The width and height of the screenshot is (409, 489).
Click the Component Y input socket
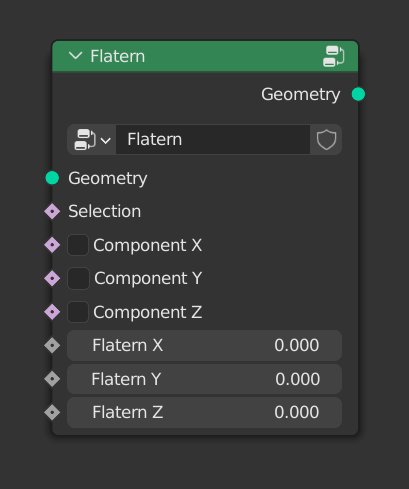click(x=52, y=278)
